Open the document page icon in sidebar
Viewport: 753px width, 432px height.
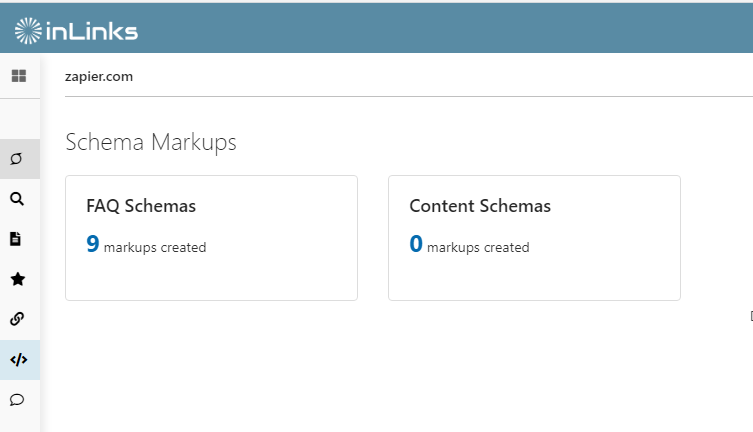pos(15,239)
